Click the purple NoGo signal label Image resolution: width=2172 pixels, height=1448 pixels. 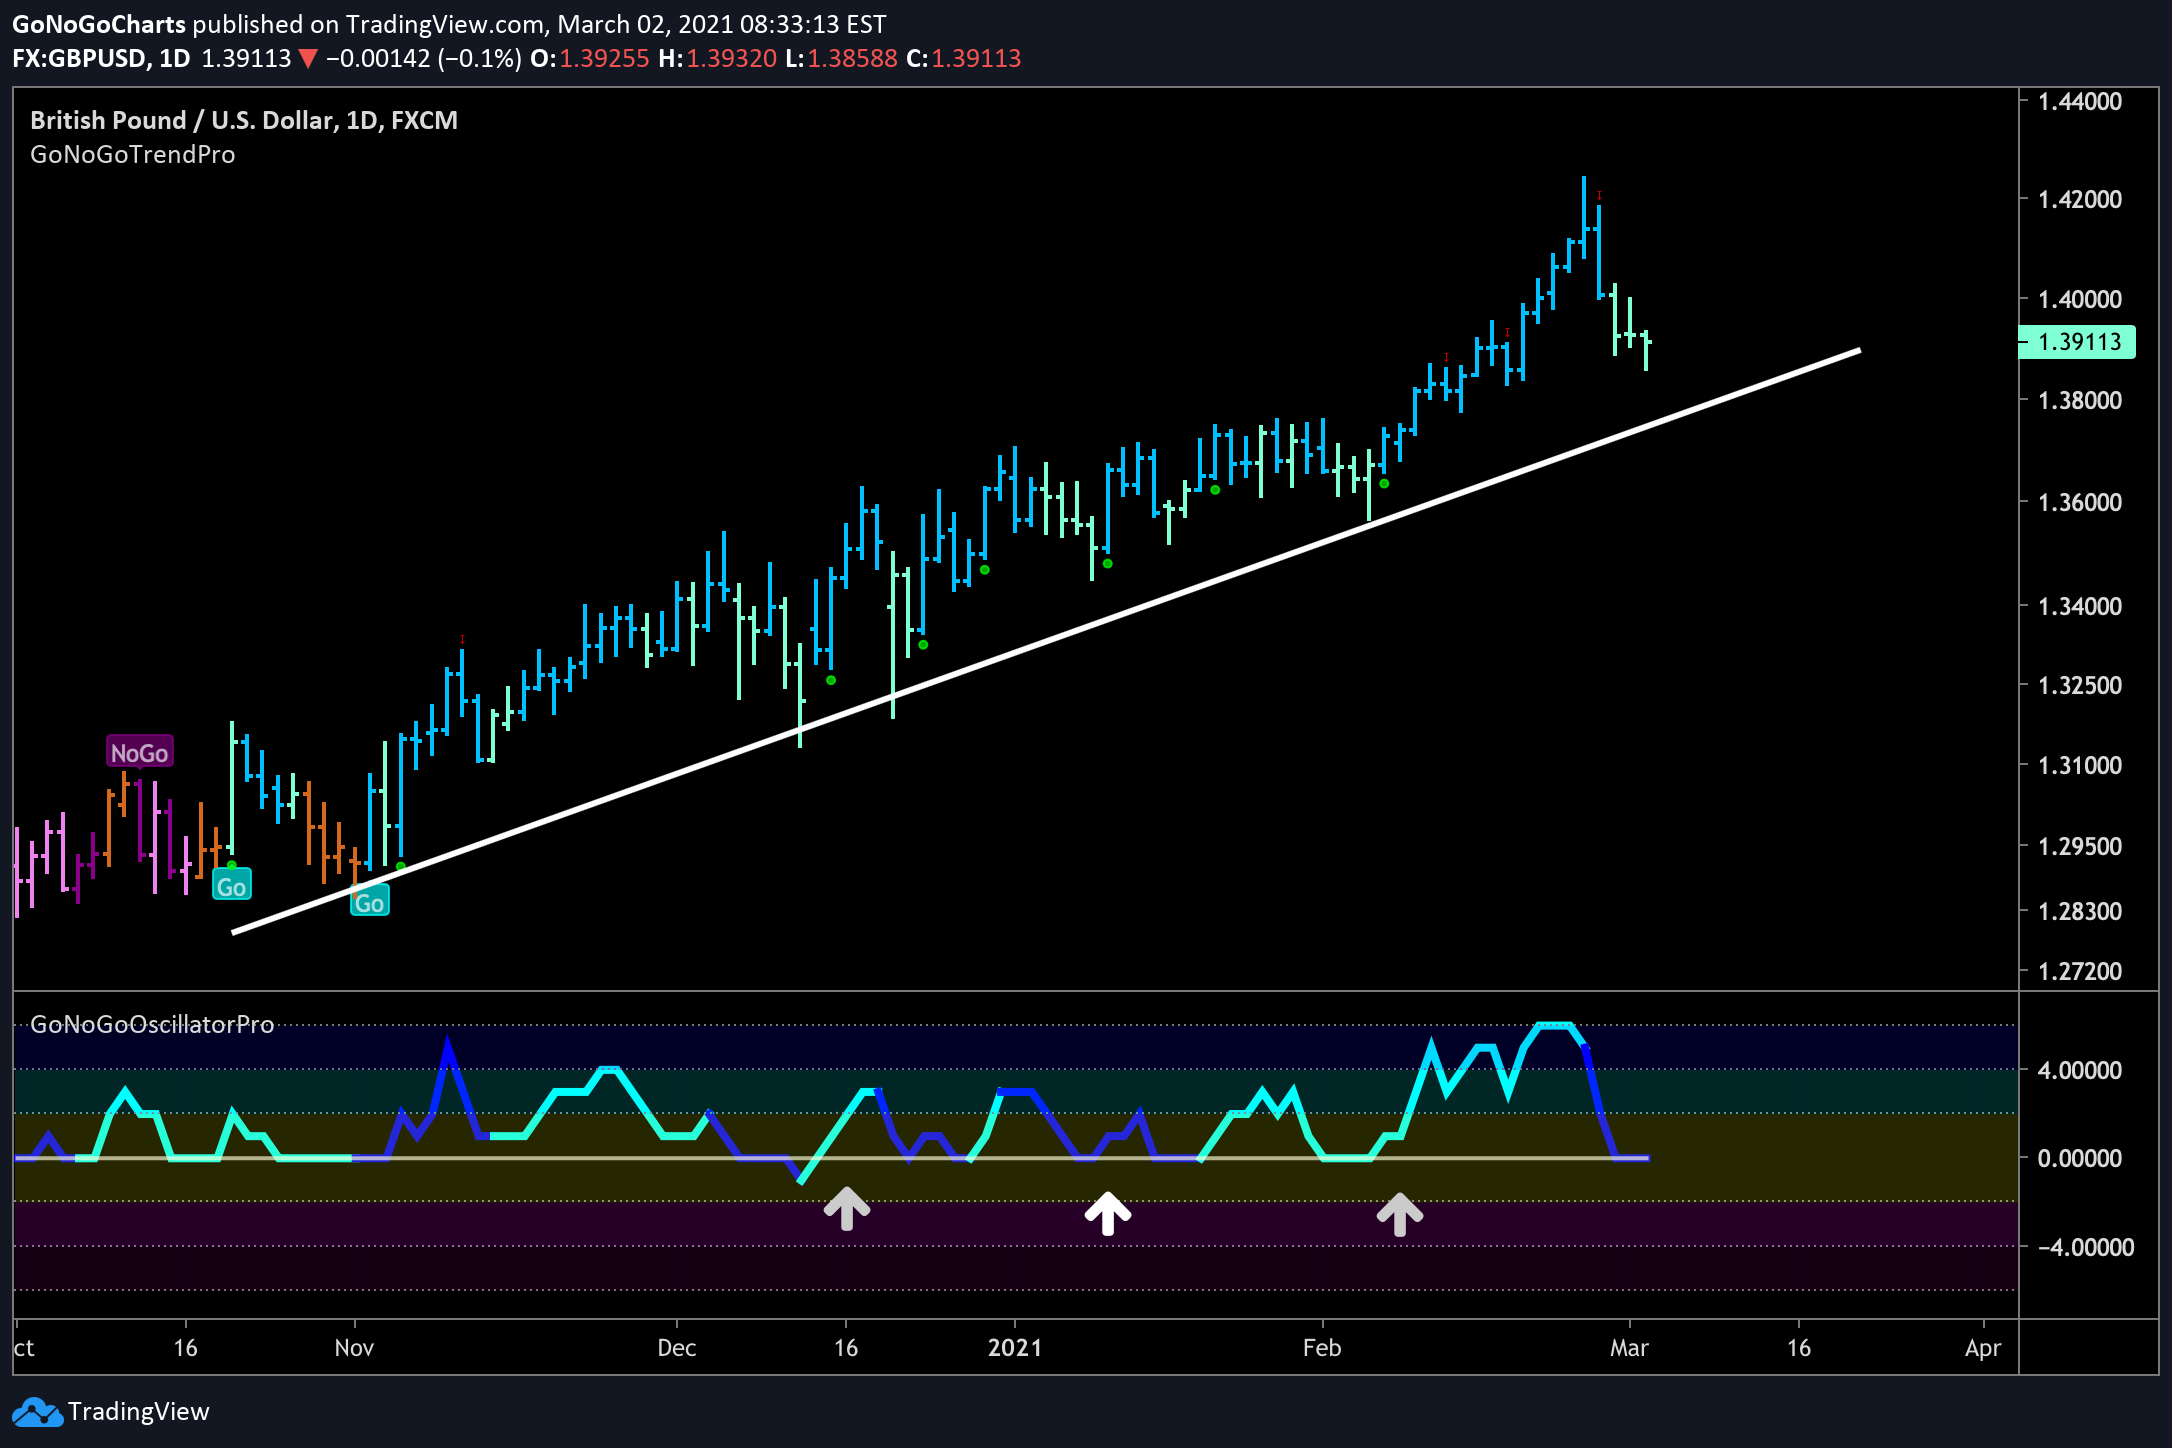(x=139, y=752)
